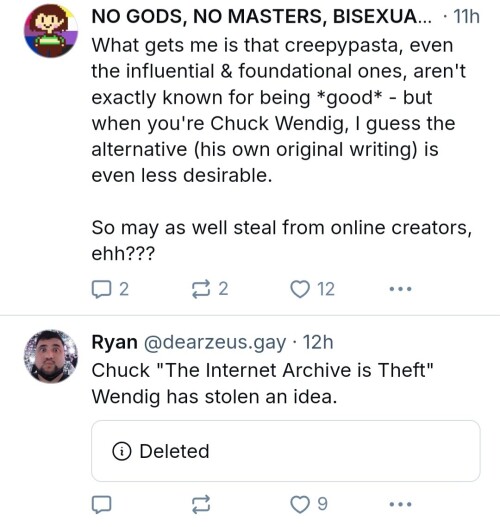This screenshot has height=527, width=500.
Task: Open the 11h timestamp link
Action: (x=466, y=16)
